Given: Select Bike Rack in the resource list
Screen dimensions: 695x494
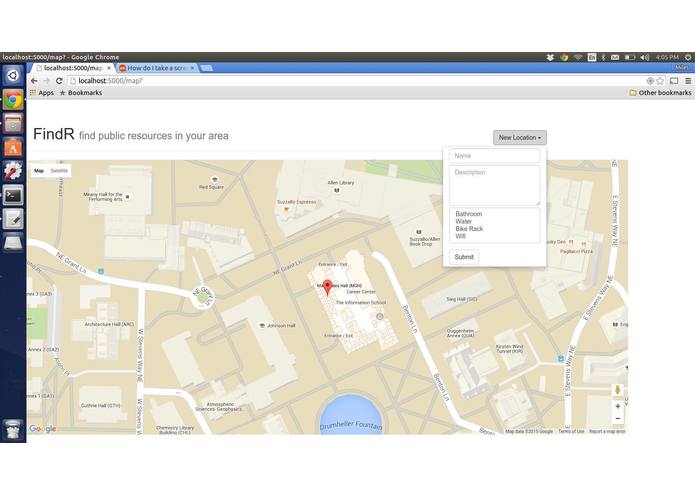Looking at the screenshot, I should tap(469, 229).
